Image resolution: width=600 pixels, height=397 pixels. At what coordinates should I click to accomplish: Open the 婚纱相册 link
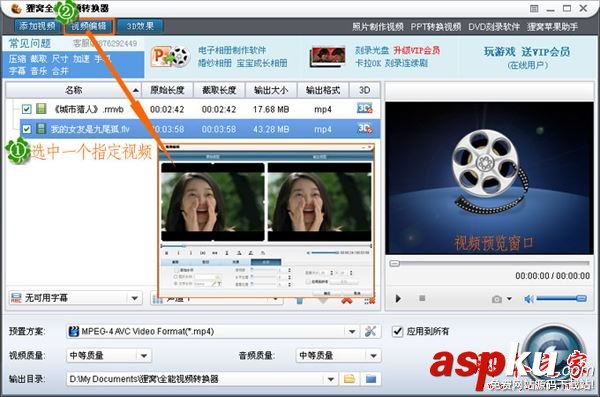(x=215, y=63)
